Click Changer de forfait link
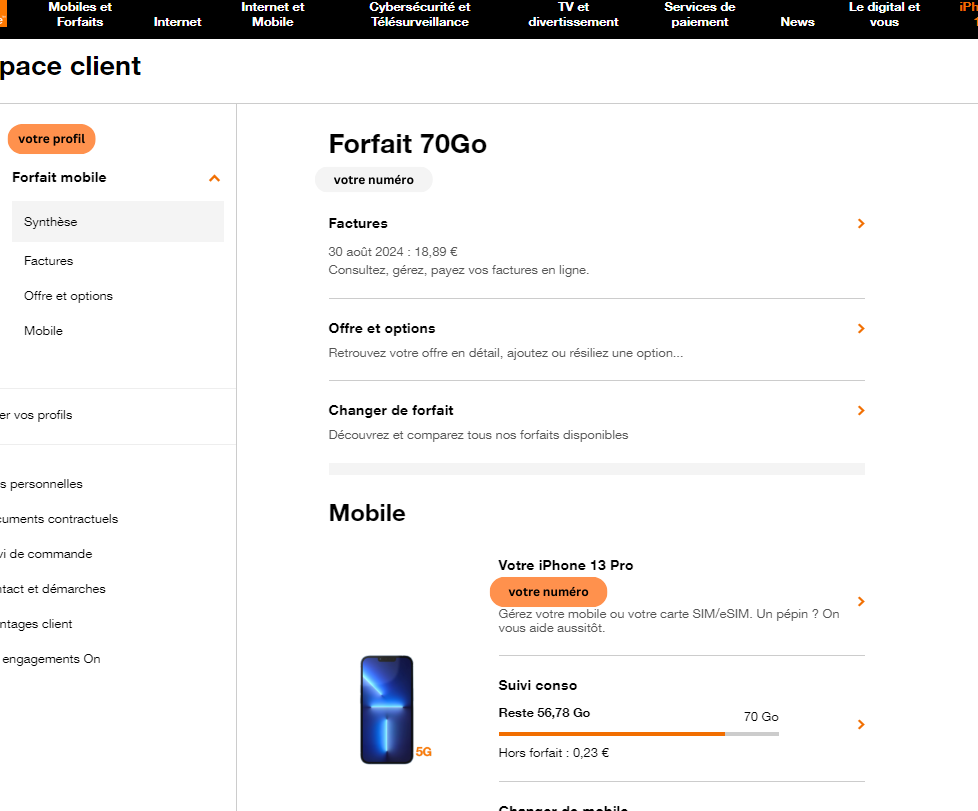978x811 pixels. click(x=391, y=411)
